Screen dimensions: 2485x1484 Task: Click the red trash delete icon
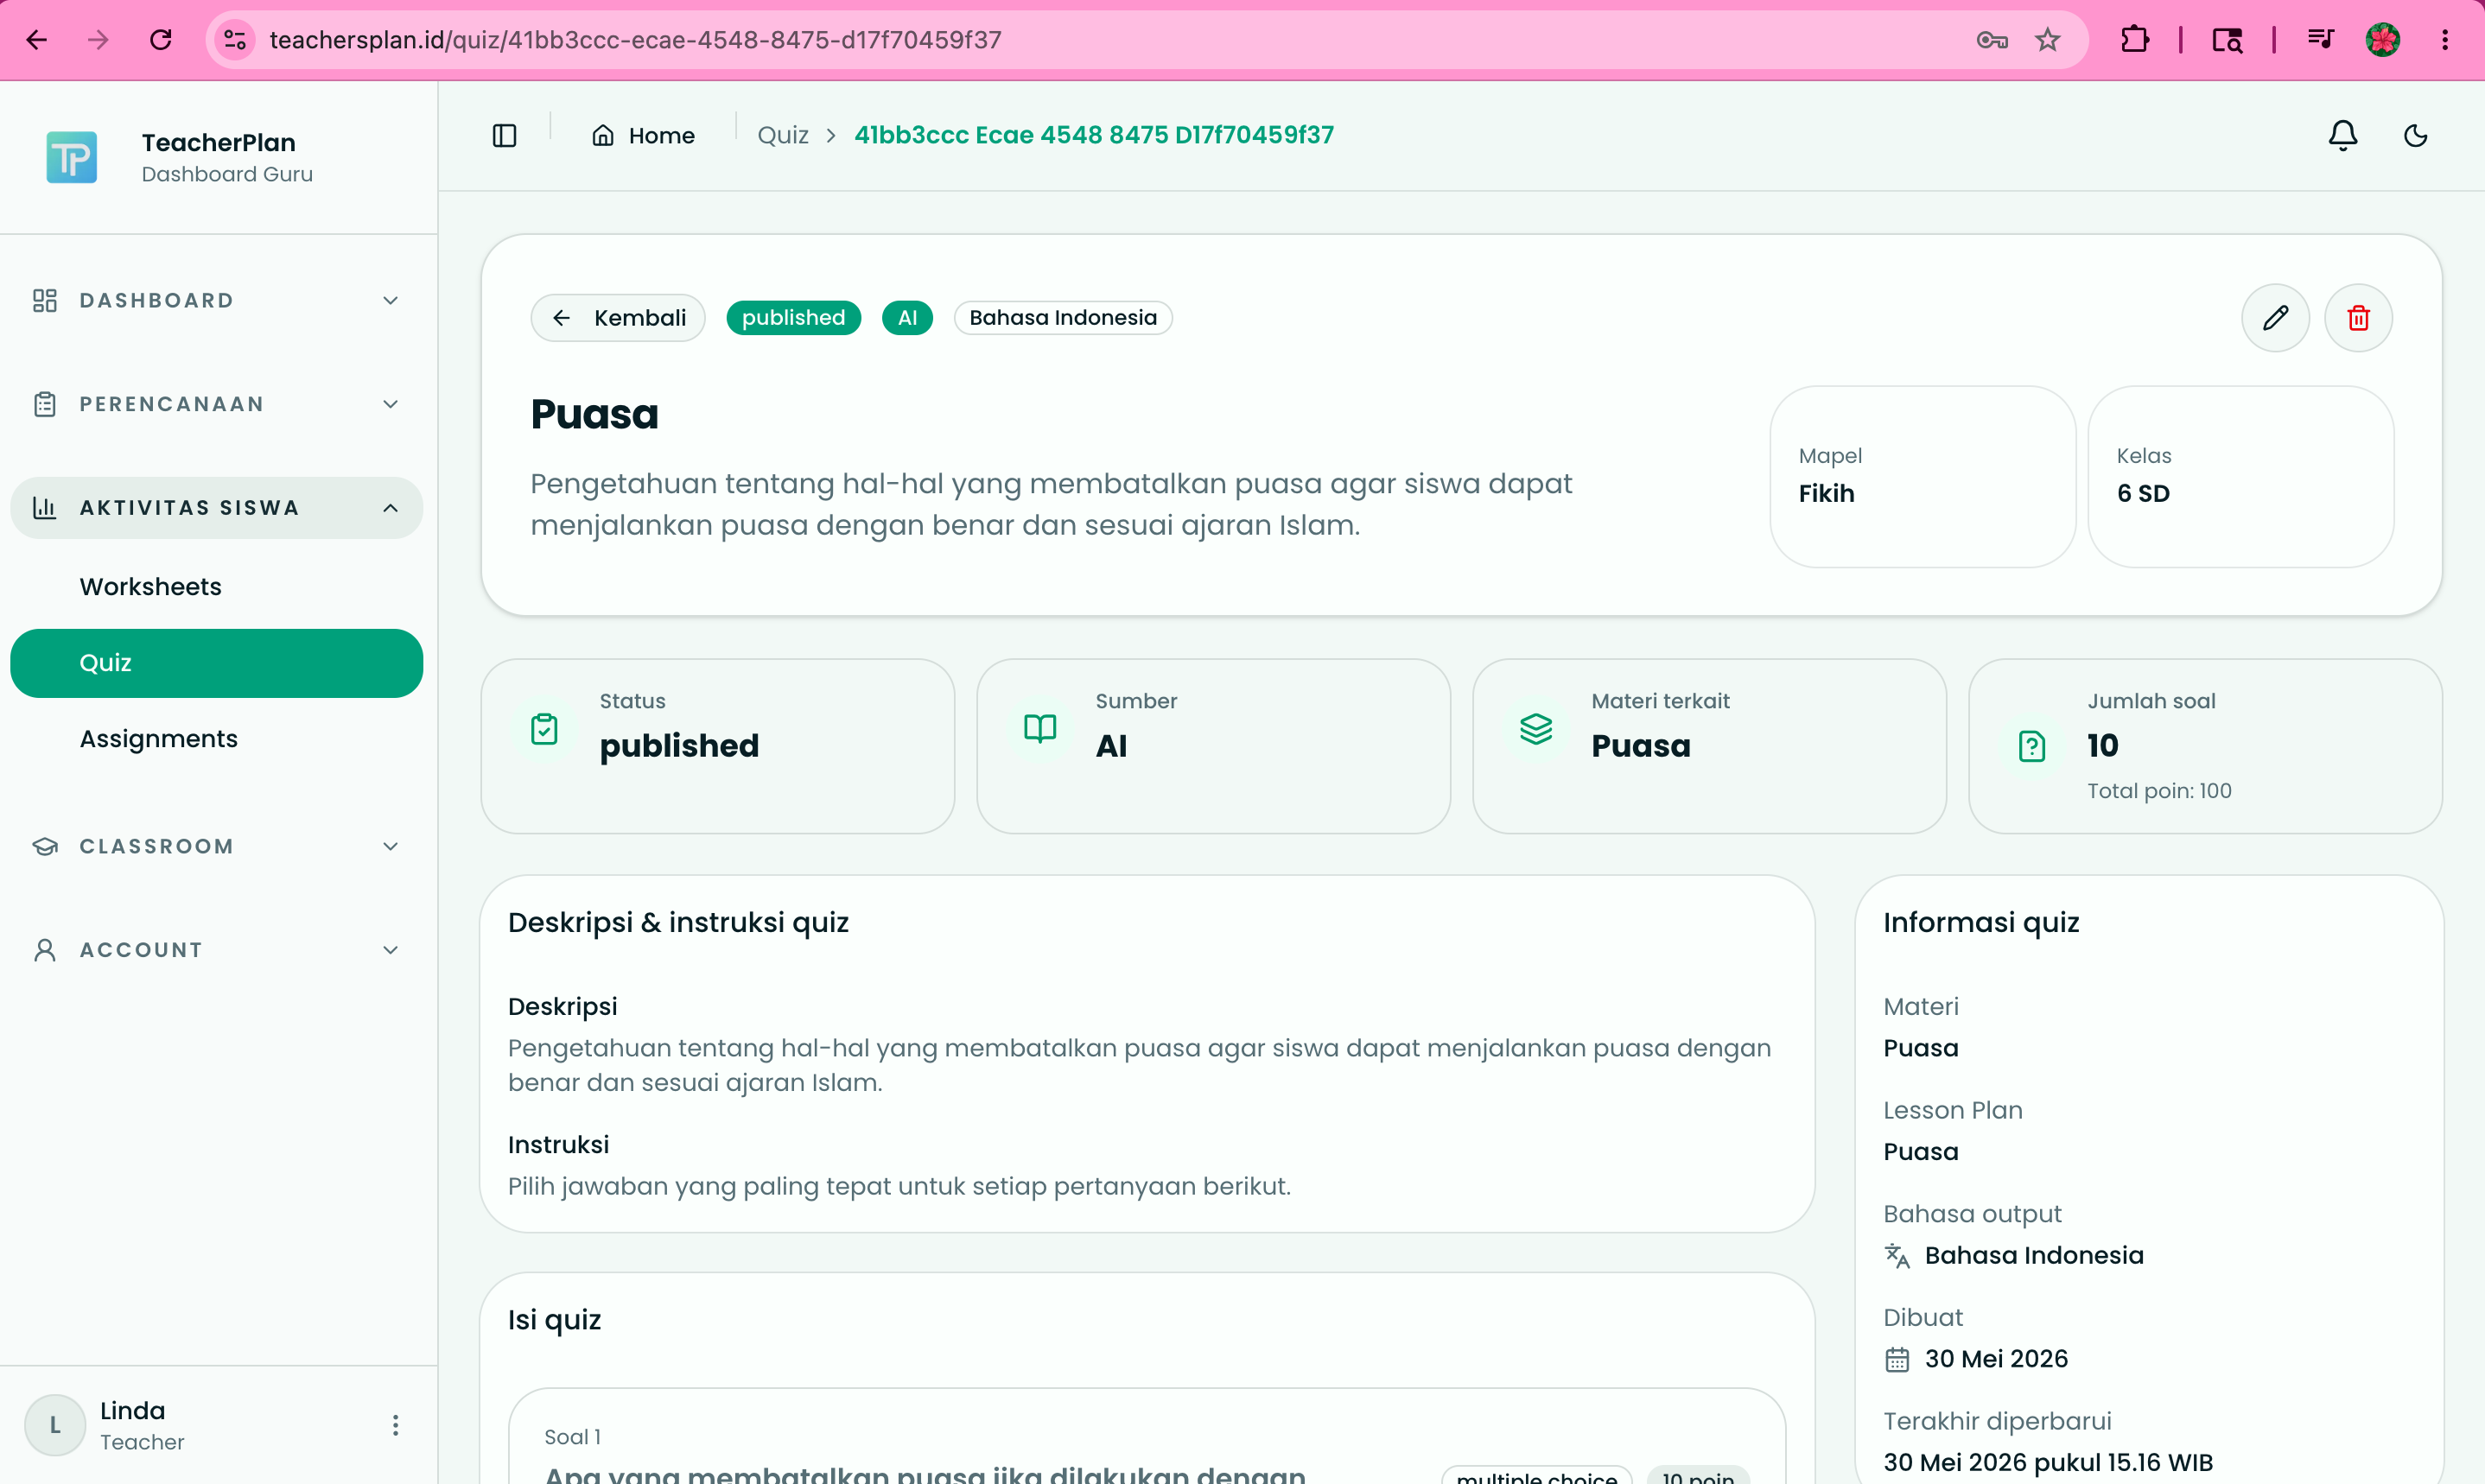[2358, 318]
